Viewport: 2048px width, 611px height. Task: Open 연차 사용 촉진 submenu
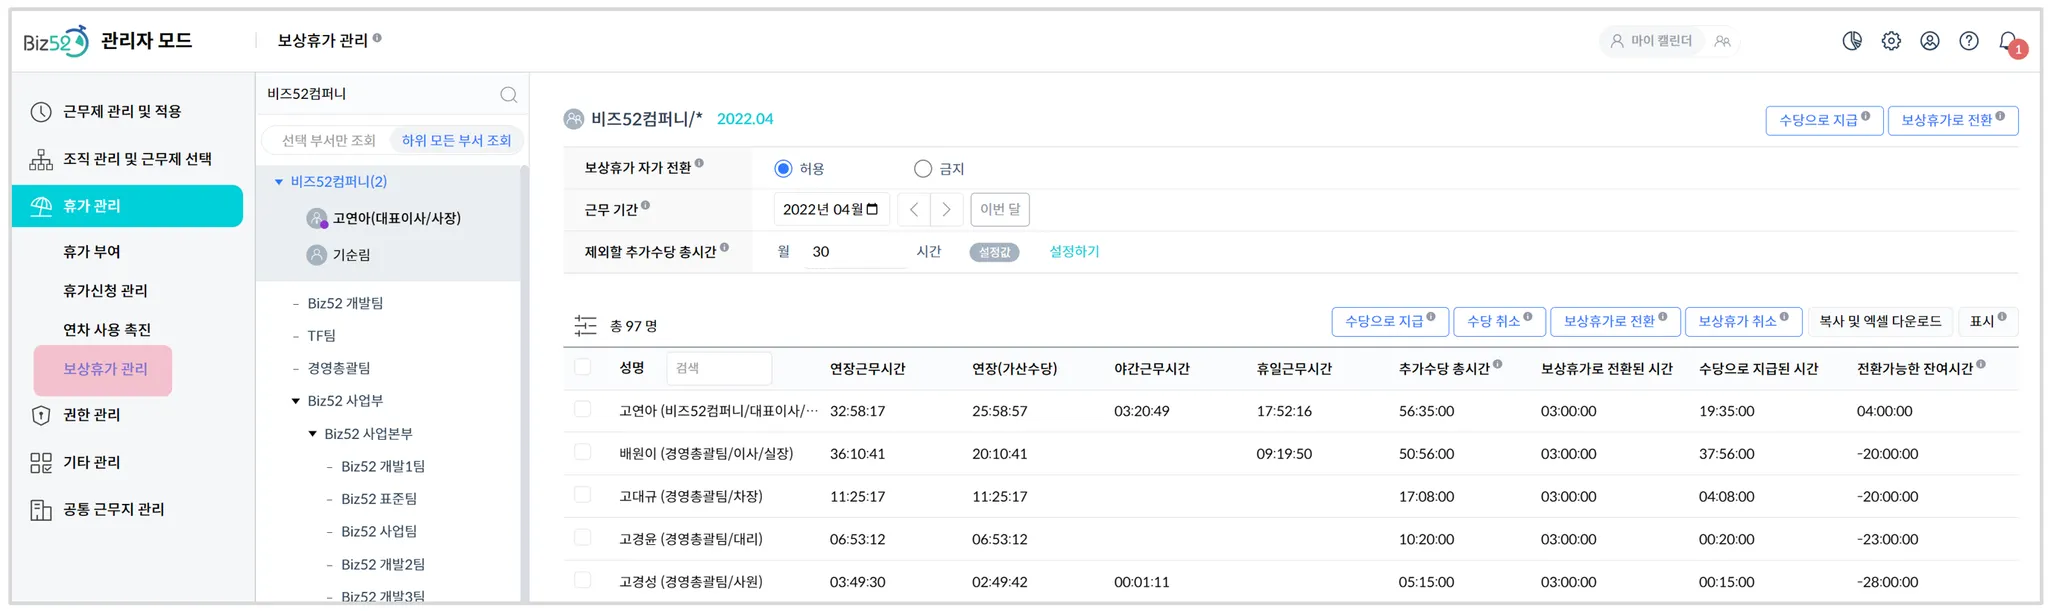pos(107,330)
